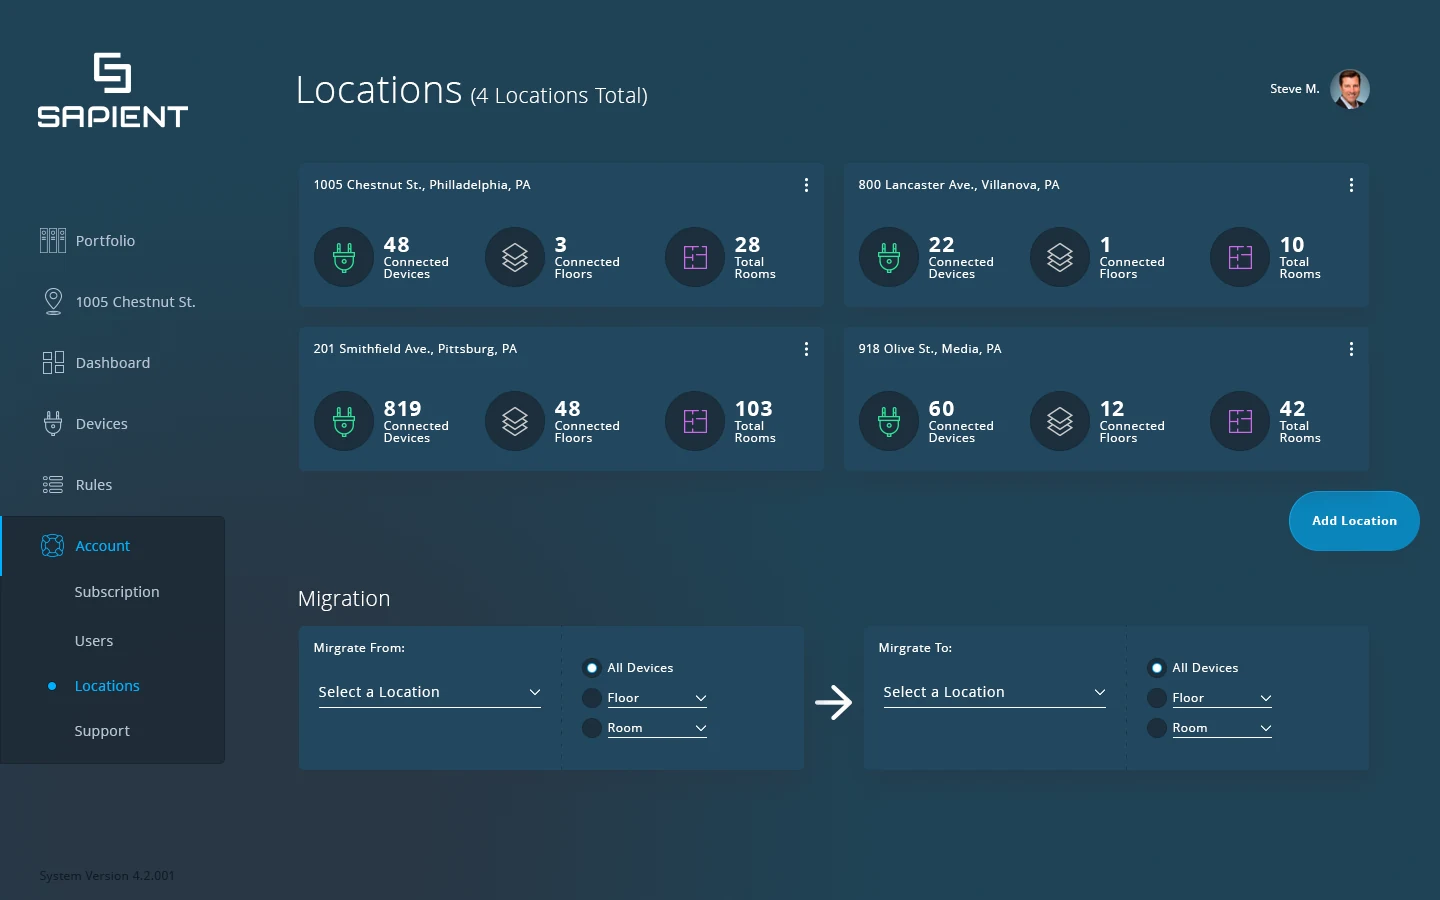Click connected floors layers icon on 201 Smithfield card

coord(515,421)
